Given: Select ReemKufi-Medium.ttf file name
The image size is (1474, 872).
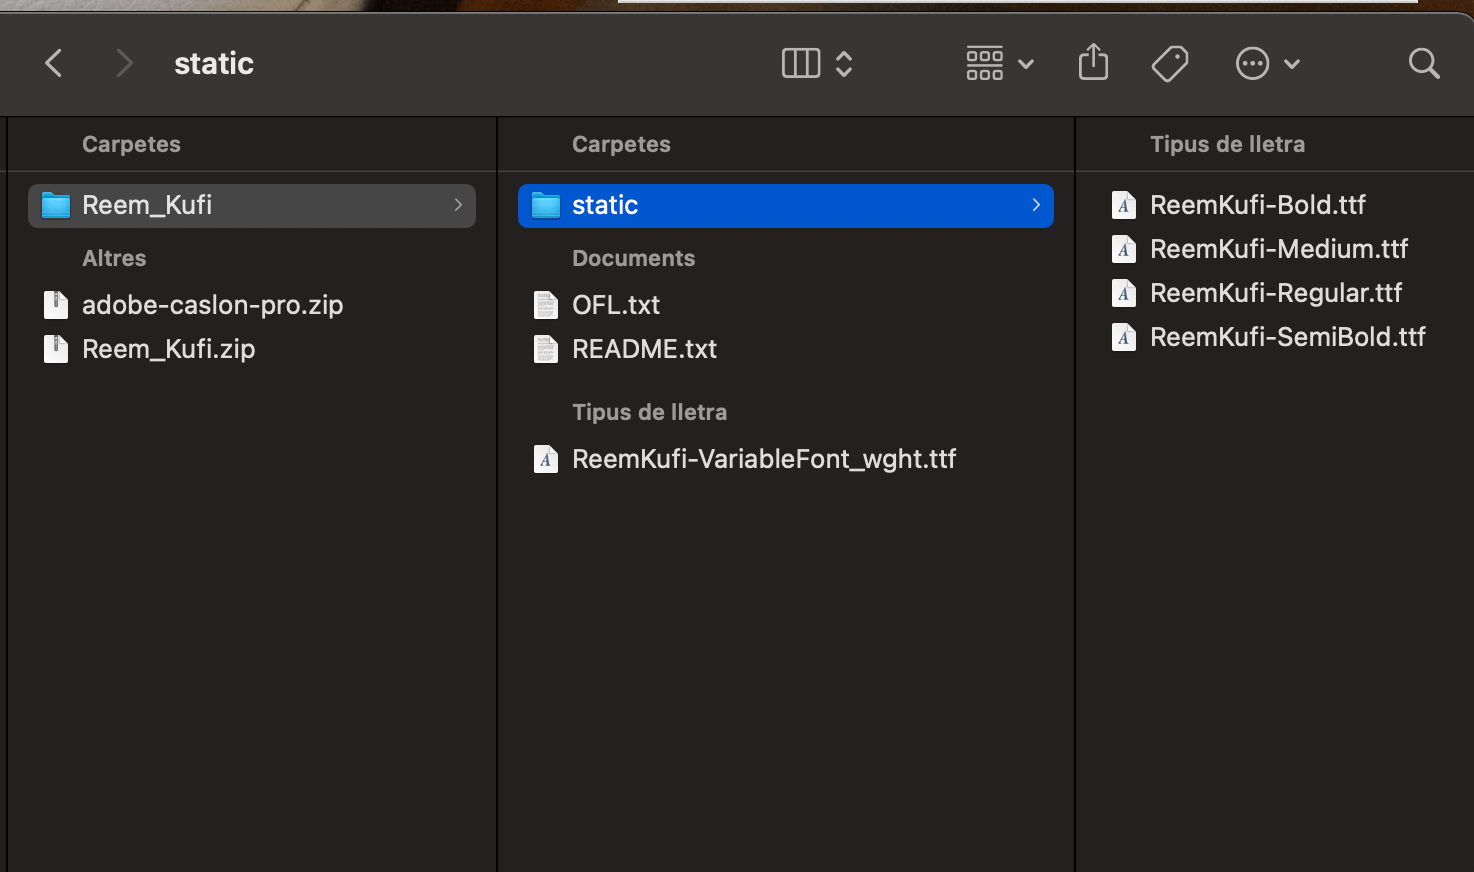Looking at the screenshot, I should tap(1279, 249).
